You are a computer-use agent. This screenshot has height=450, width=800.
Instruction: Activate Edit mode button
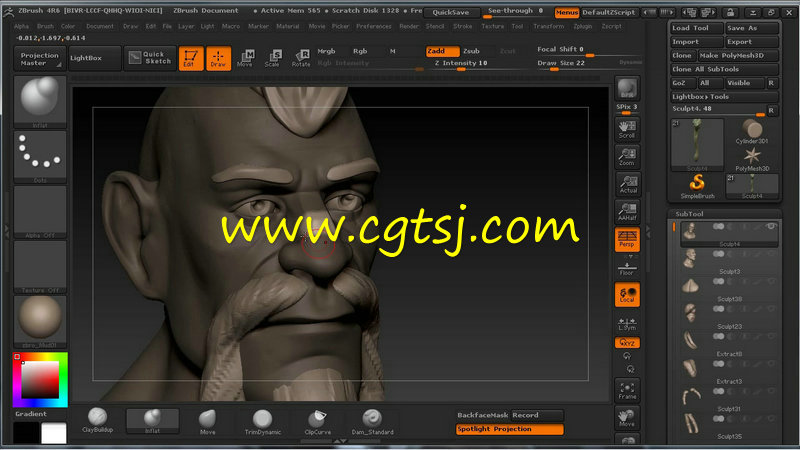pos(191,58)
